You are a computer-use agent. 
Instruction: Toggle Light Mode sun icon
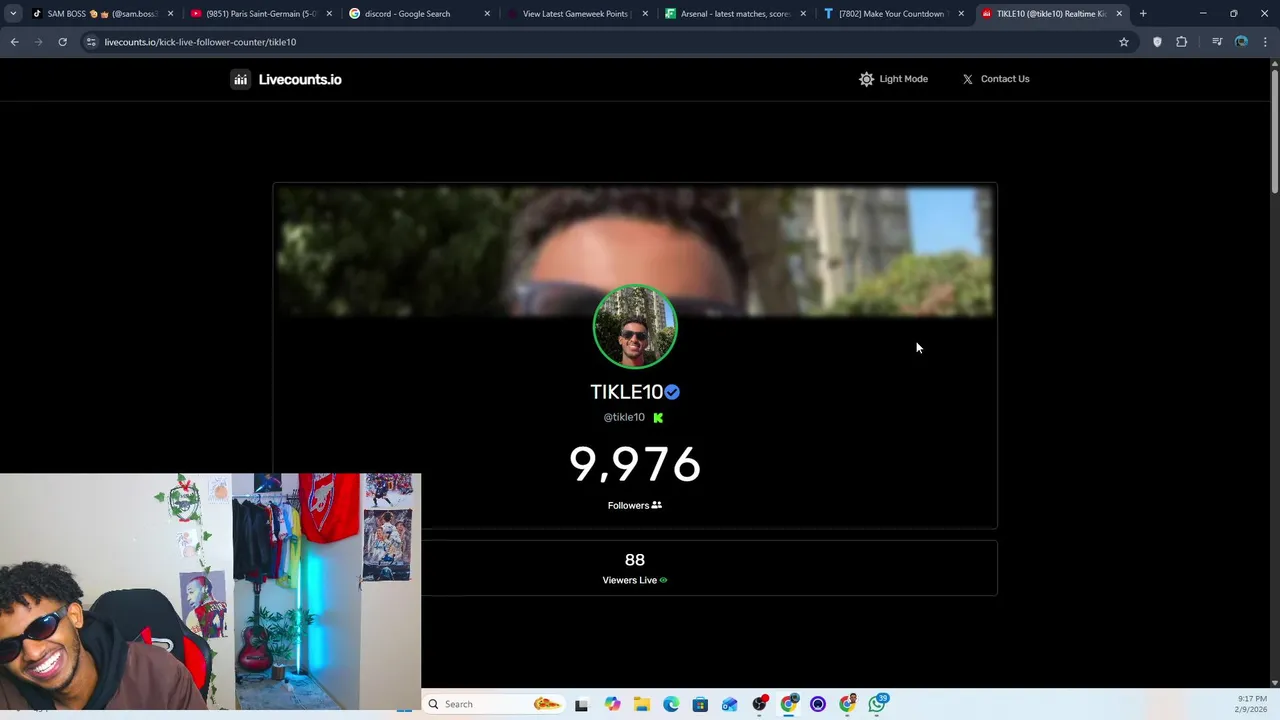tap(866, 79)
